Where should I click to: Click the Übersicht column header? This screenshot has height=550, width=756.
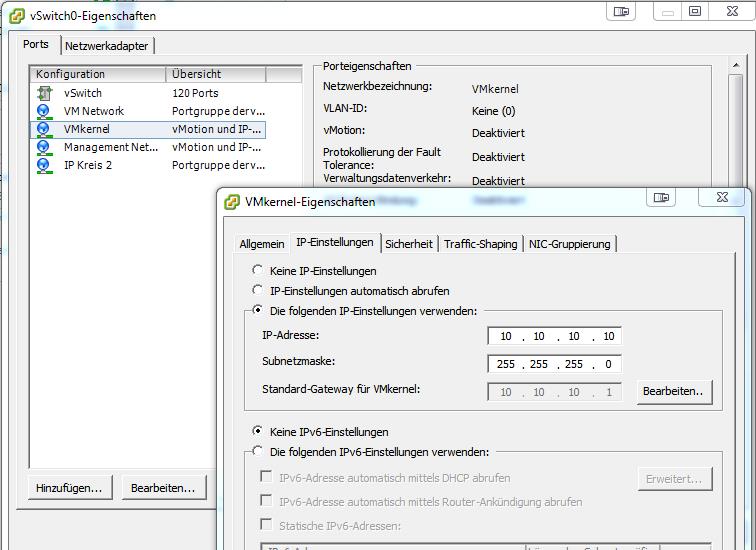(215, 74)
